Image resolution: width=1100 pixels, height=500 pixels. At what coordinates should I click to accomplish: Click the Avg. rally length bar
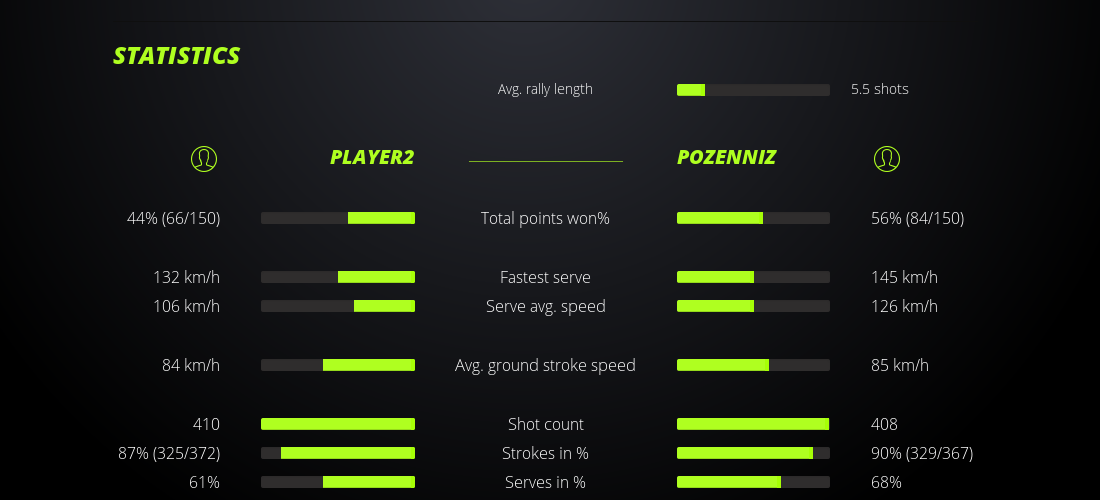753,90
